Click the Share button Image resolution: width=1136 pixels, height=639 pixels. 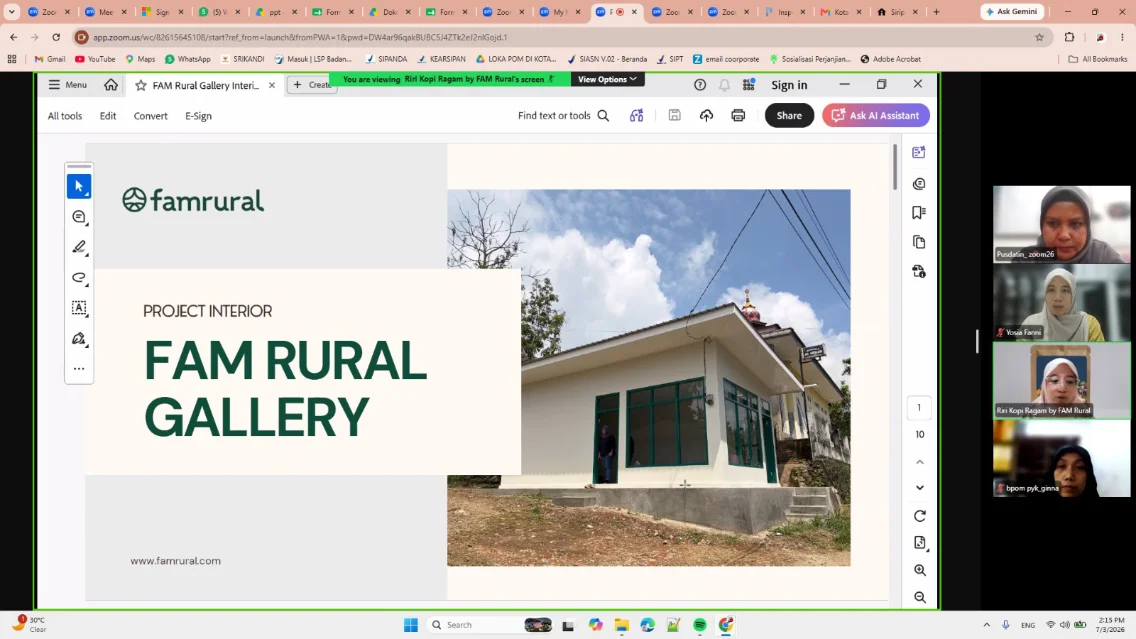(789, 115)
